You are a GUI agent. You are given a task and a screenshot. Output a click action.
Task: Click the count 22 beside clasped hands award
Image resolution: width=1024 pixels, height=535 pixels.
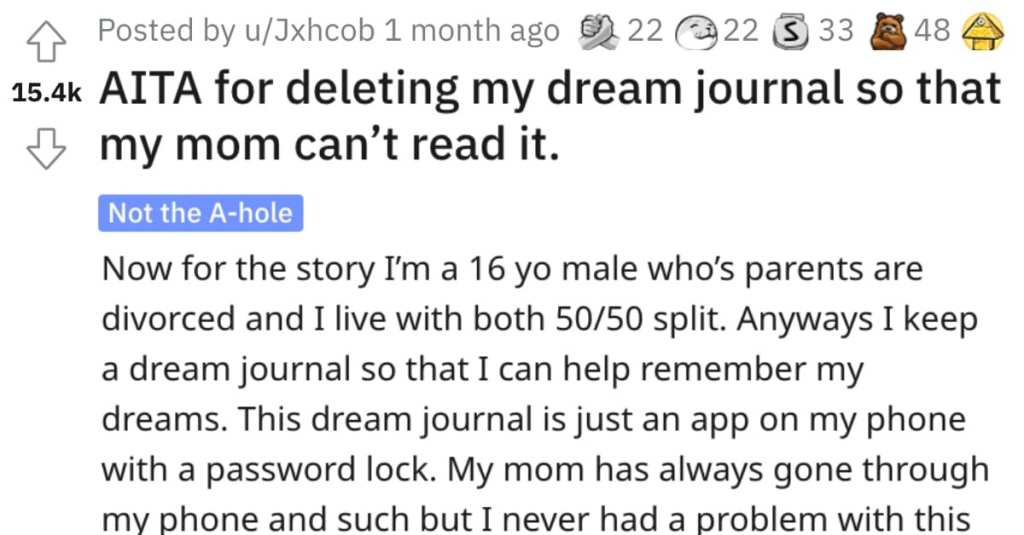[645, 31]
